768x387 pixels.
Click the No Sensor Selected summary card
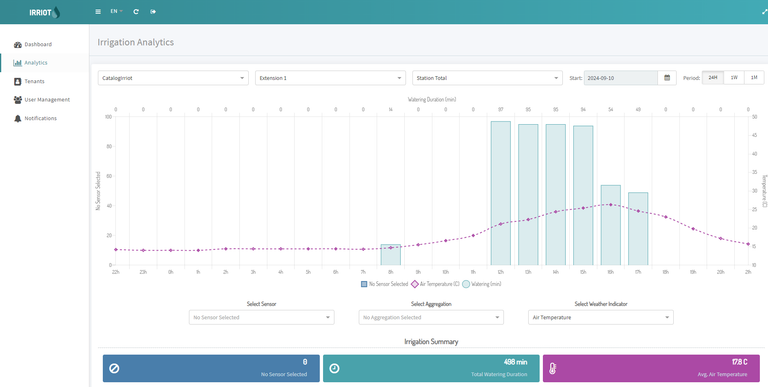pyautogui.click(x=211, y=368)
